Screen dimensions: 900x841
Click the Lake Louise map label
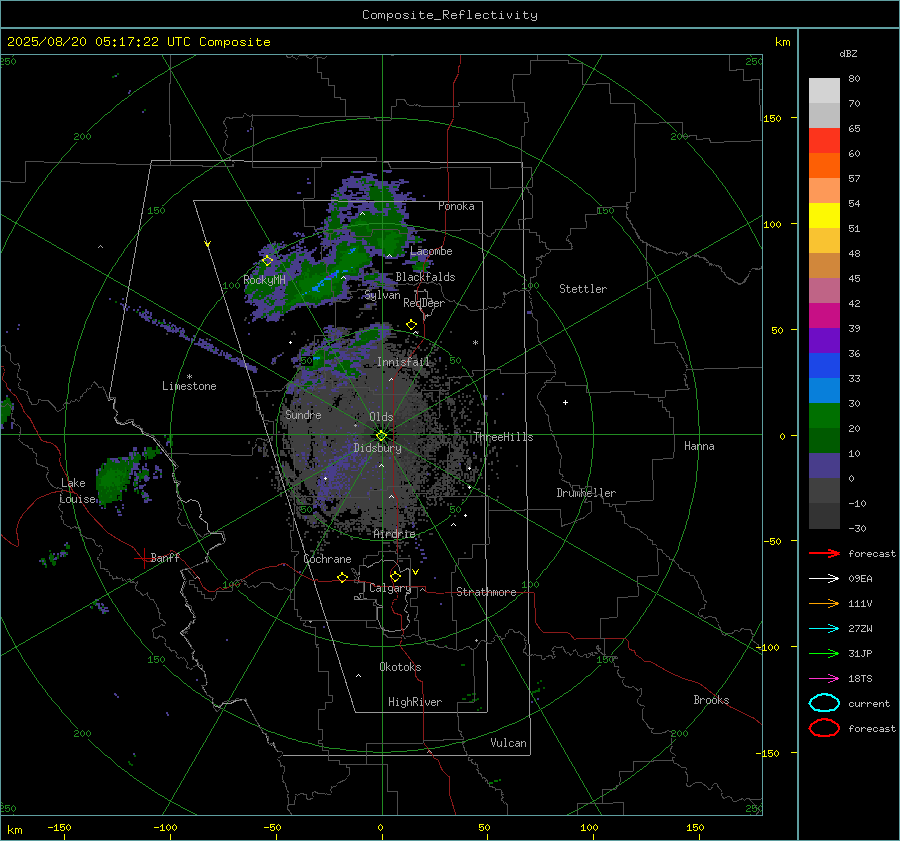pyautogui.click(x=79, y=491)
